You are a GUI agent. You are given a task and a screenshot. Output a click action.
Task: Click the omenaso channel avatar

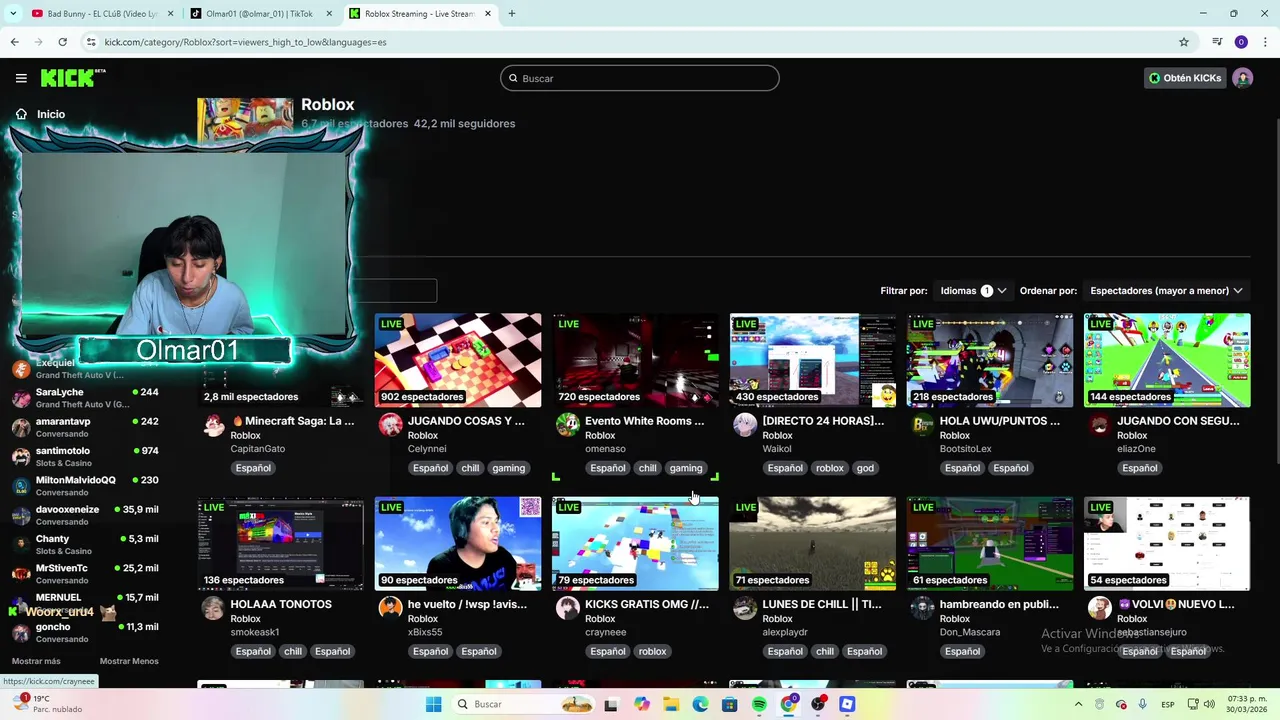coord(568,425)
